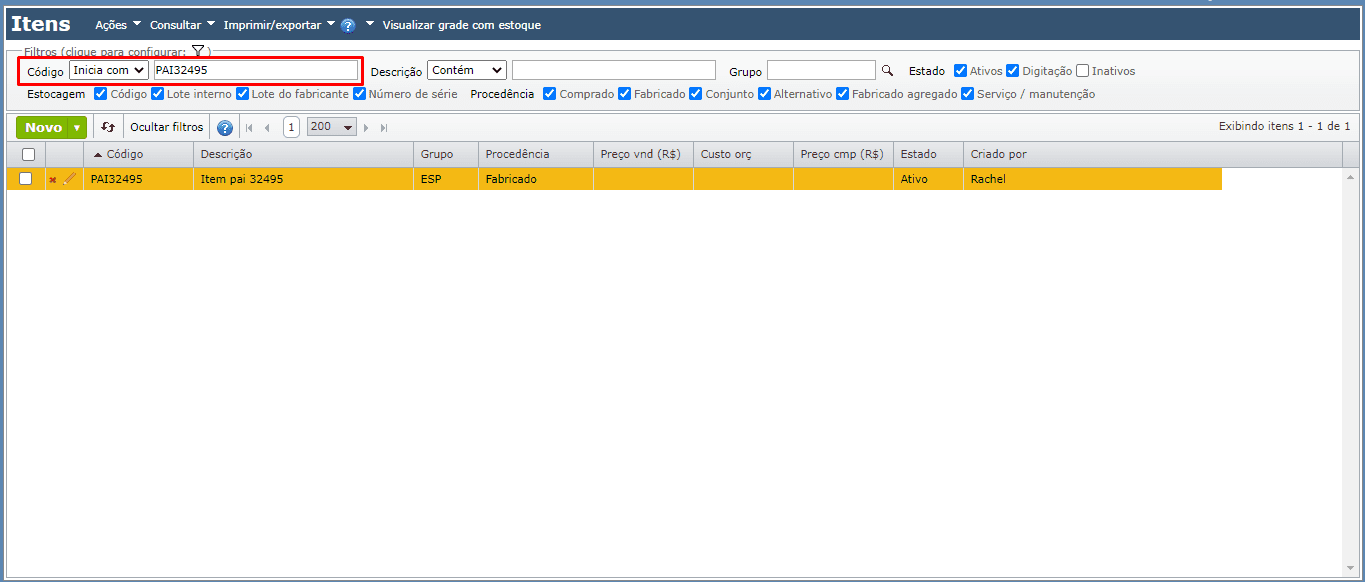The height and width of the screenshot is (582, 1365).
Task: Uncheck Serviço / manutenção checkbox
Action: click(968, 94)
